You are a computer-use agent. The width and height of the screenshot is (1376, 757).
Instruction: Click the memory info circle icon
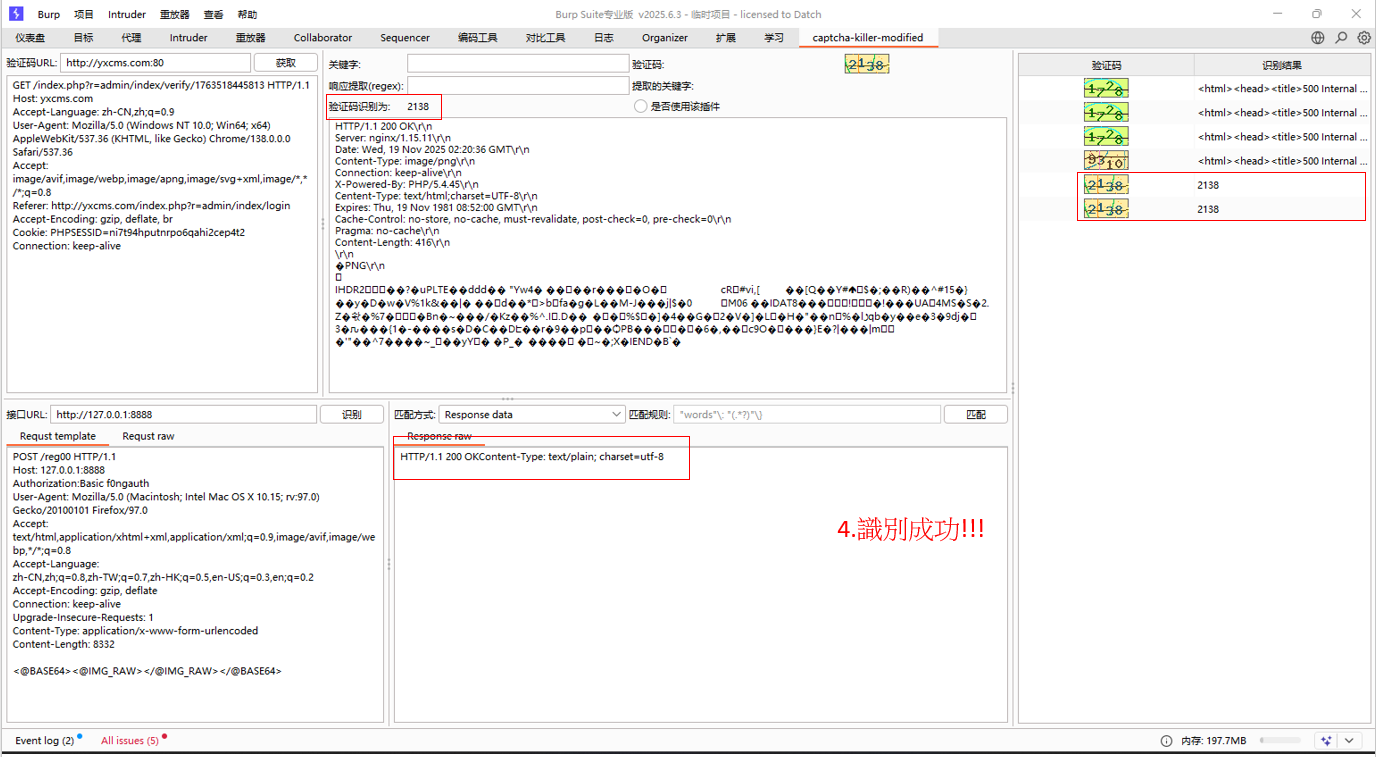(x=1166, y=741)
